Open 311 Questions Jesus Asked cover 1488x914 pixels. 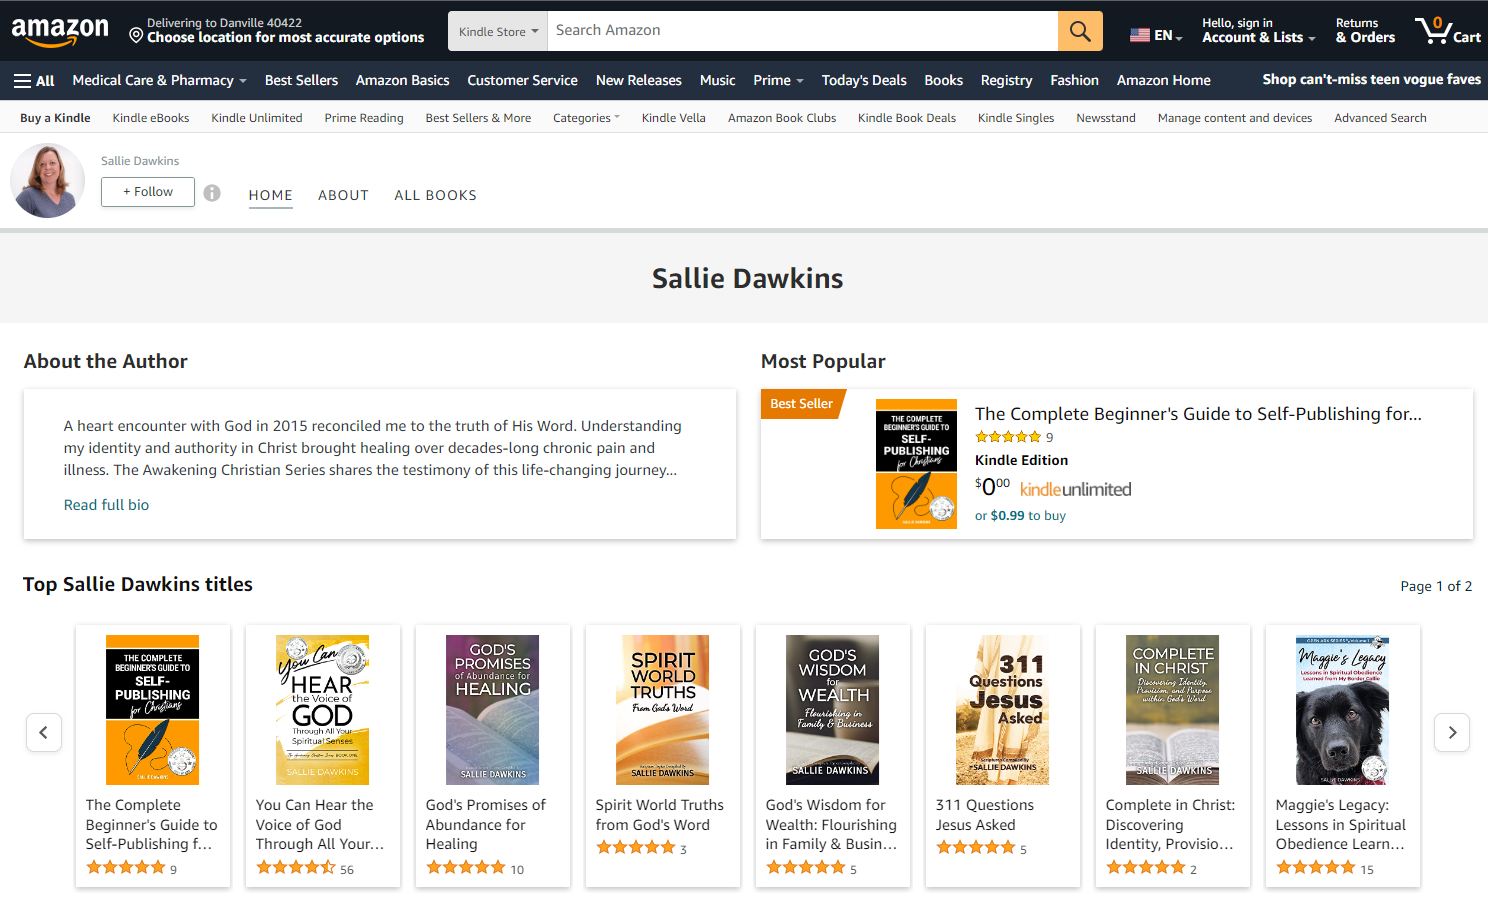point(1002,710)
